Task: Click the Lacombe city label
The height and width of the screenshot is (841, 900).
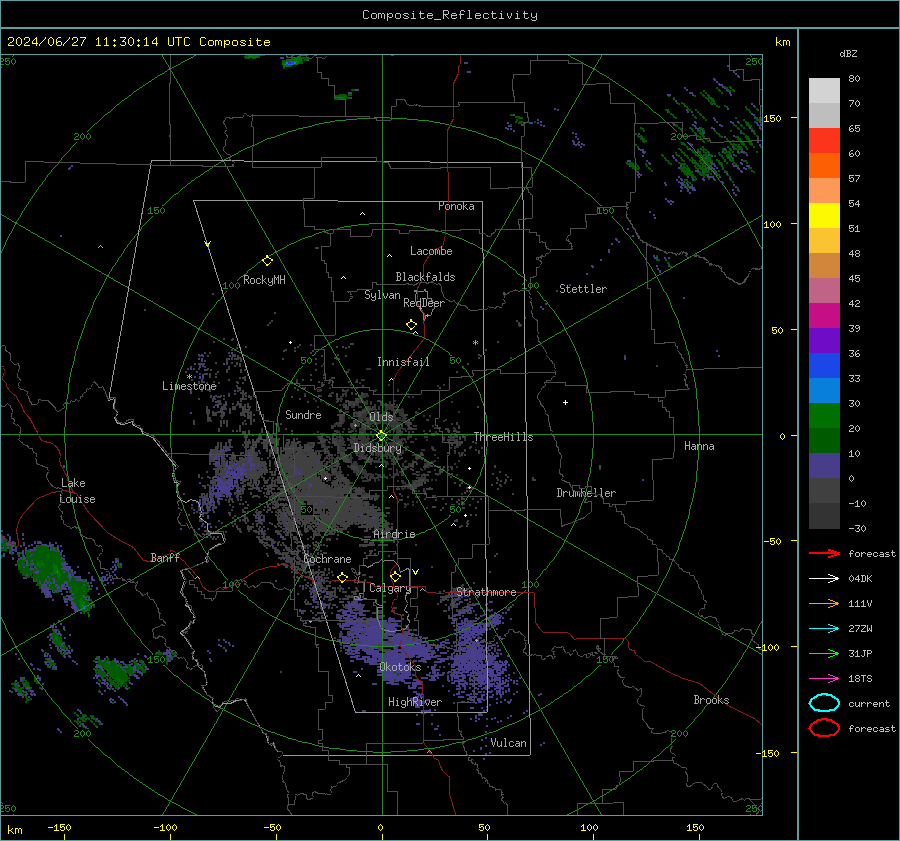Action: (431, 251)
